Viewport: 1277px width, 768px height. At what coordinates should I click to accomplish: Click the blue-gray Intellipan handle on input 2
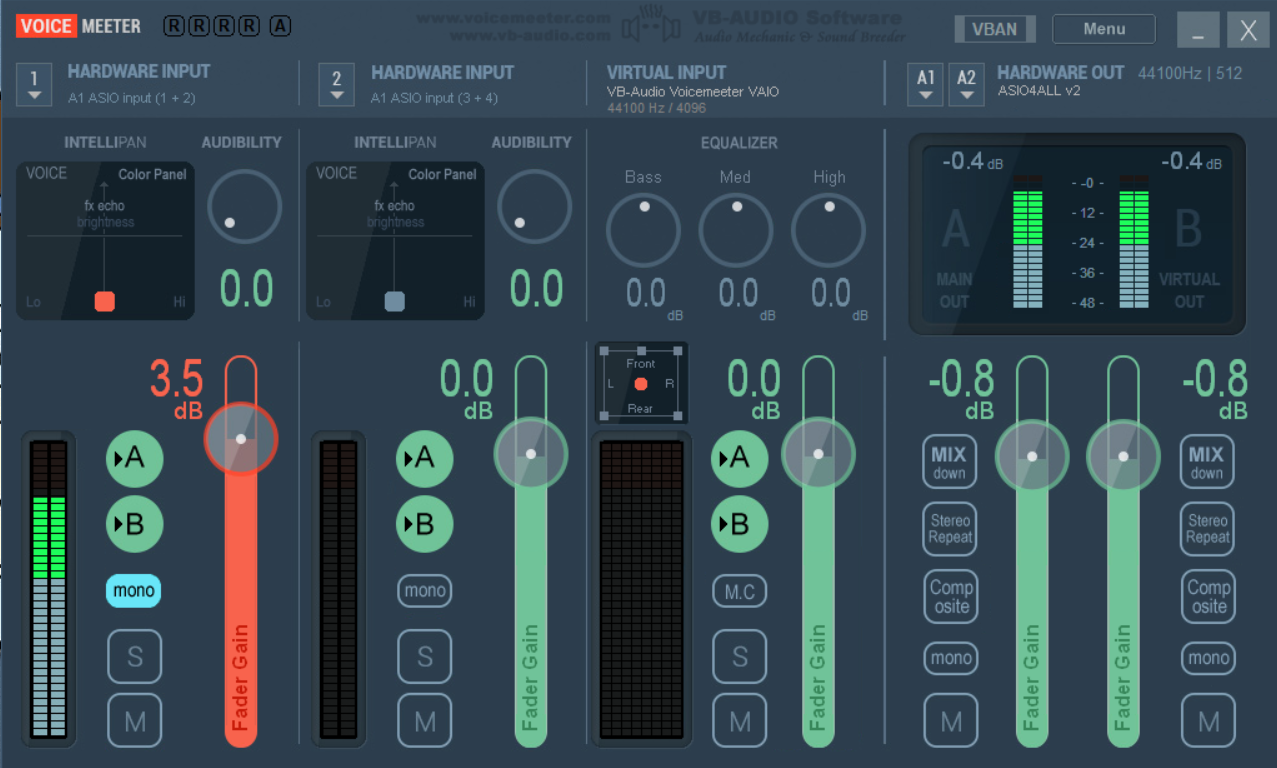pyautogui.click(x=395, y=301)
